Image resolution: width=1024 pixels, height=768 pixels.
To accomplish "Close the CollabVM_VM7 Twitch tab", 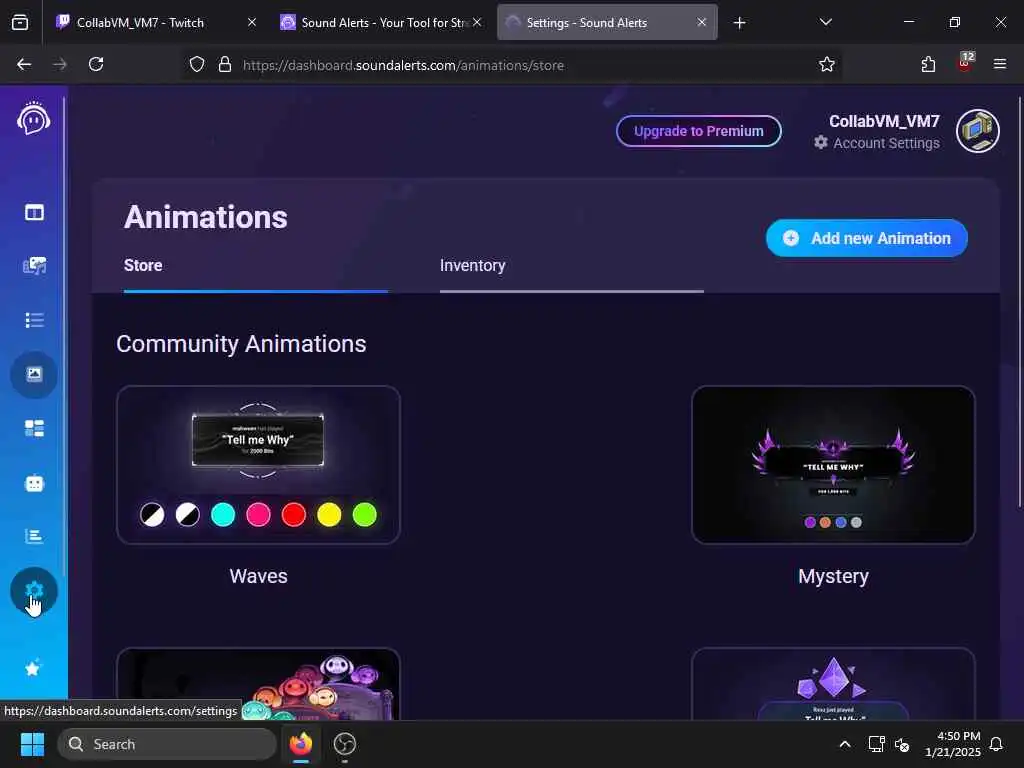I will pyautogui.click(x=252, y=22).
